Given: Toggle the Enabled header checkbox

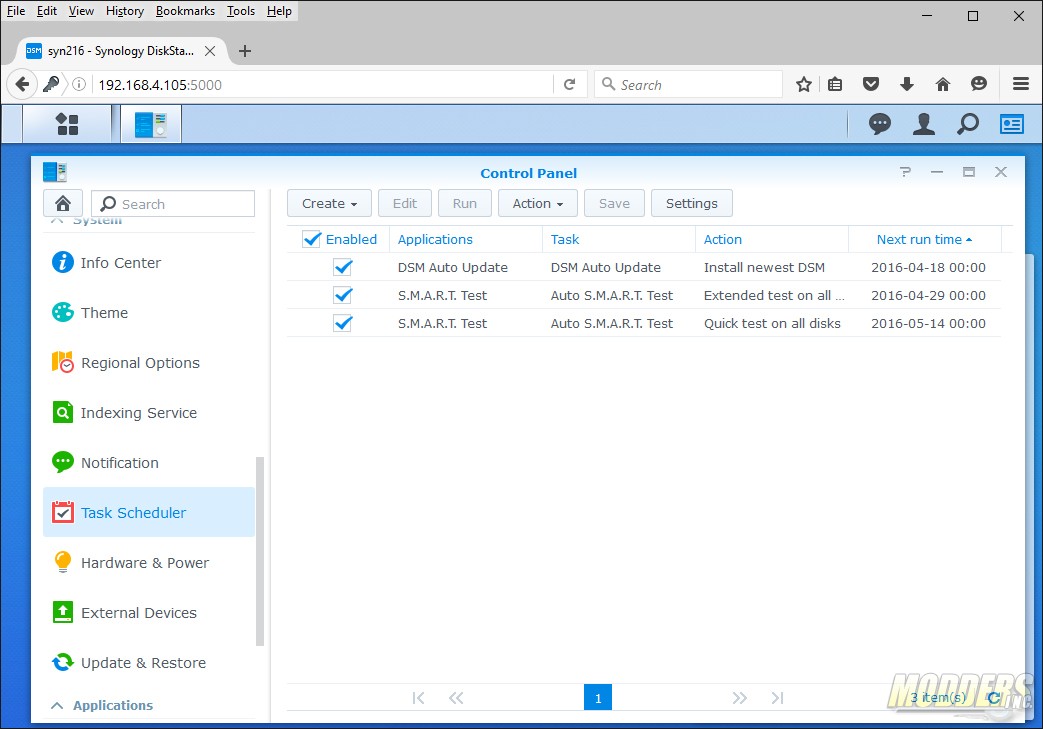Looking at the screenshot, I should [311, 239].
